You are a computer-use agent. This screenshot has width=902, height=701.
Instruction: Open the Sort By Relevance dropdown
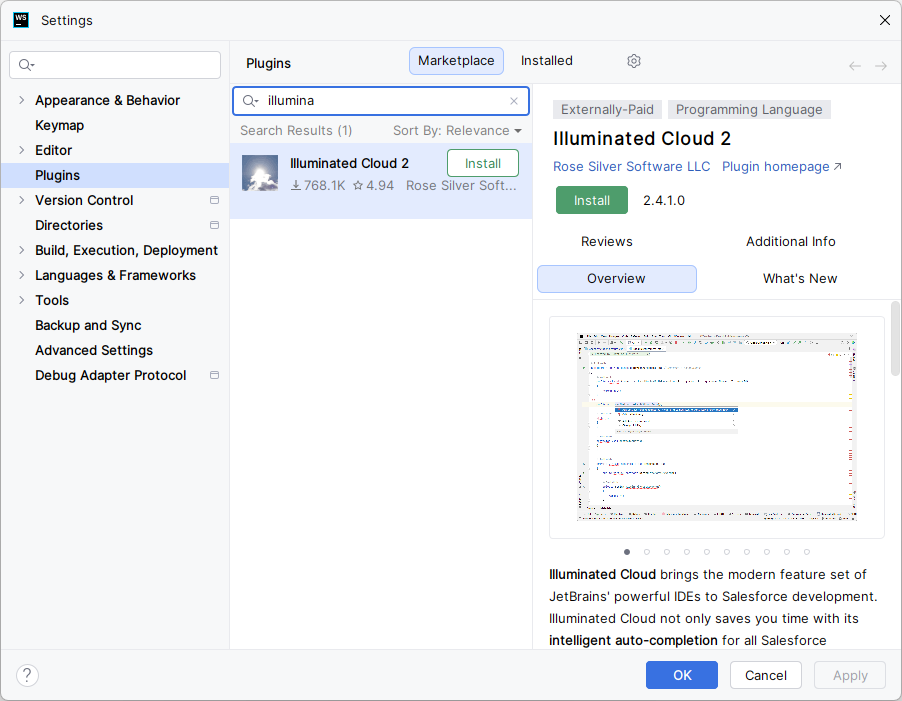pyautogui.click(x=457, y=131)
